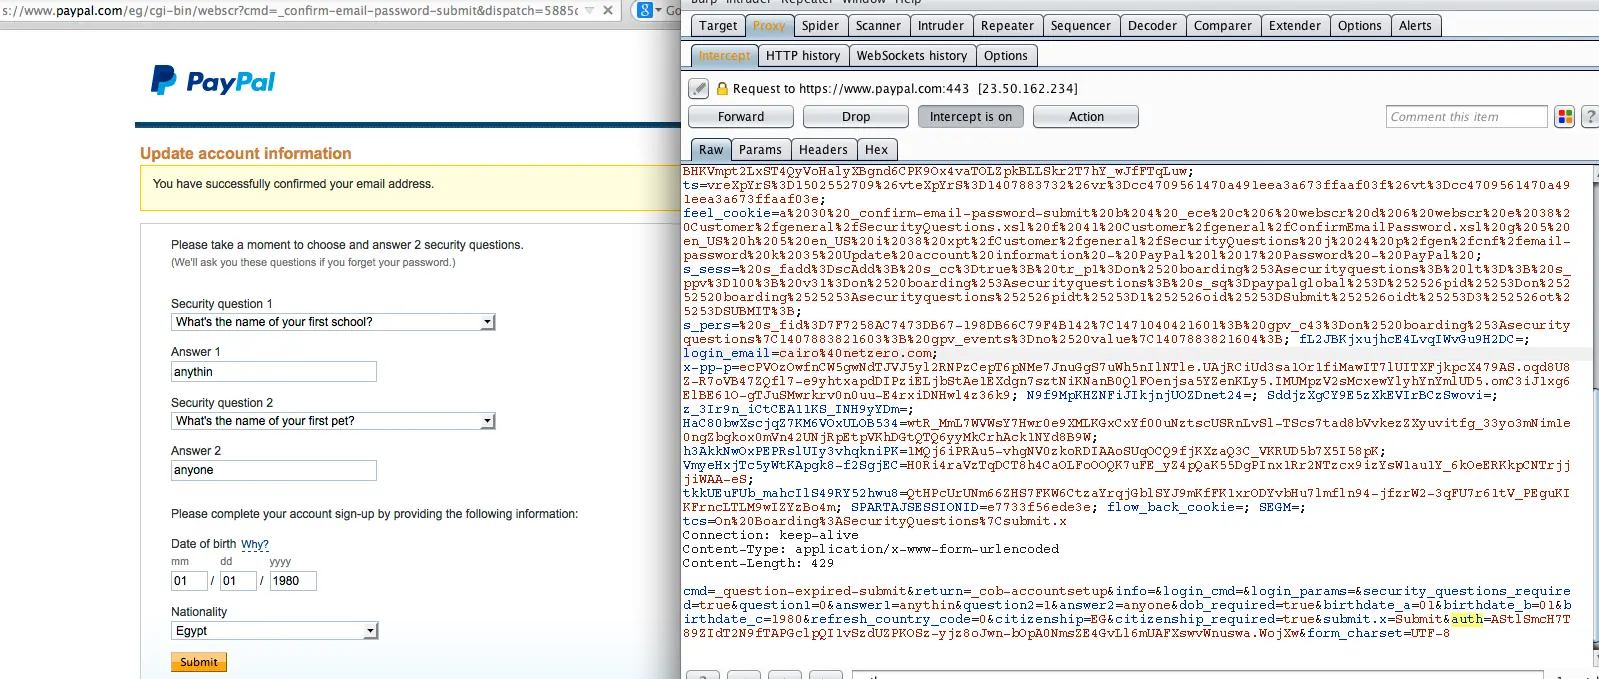
Task: Click the Connection: keep-alive header line
Action: pos(770,535)
